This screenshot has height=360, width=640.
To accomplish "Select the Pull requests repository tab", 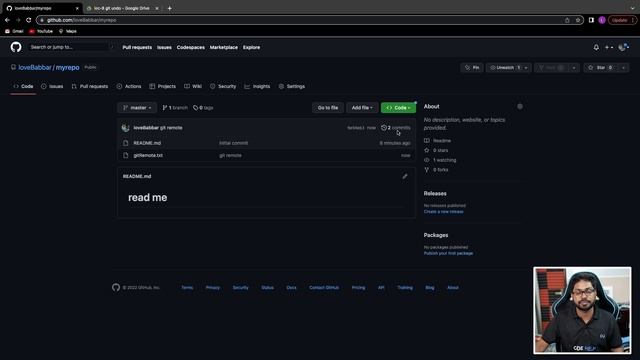I will [x=90, y=87].
